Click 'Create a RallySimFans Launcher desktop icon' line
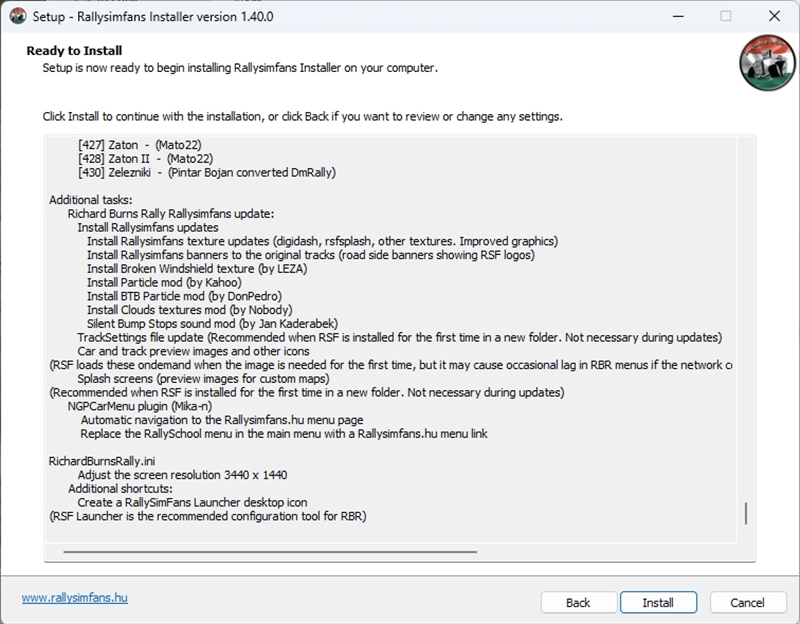The height and width of the screenshot is (624, 800). tap(192, 502)
